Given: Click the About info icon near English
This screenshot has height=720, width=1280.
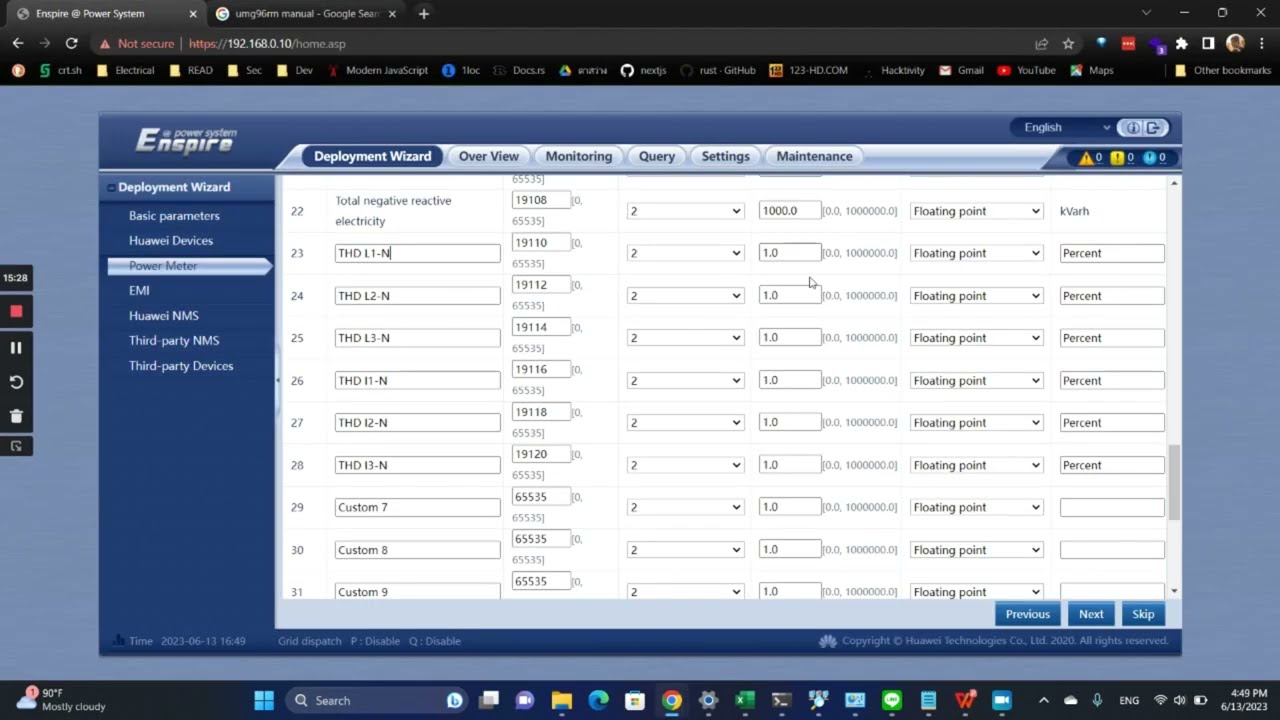Looking at the screenshot, I should 1133,128.
